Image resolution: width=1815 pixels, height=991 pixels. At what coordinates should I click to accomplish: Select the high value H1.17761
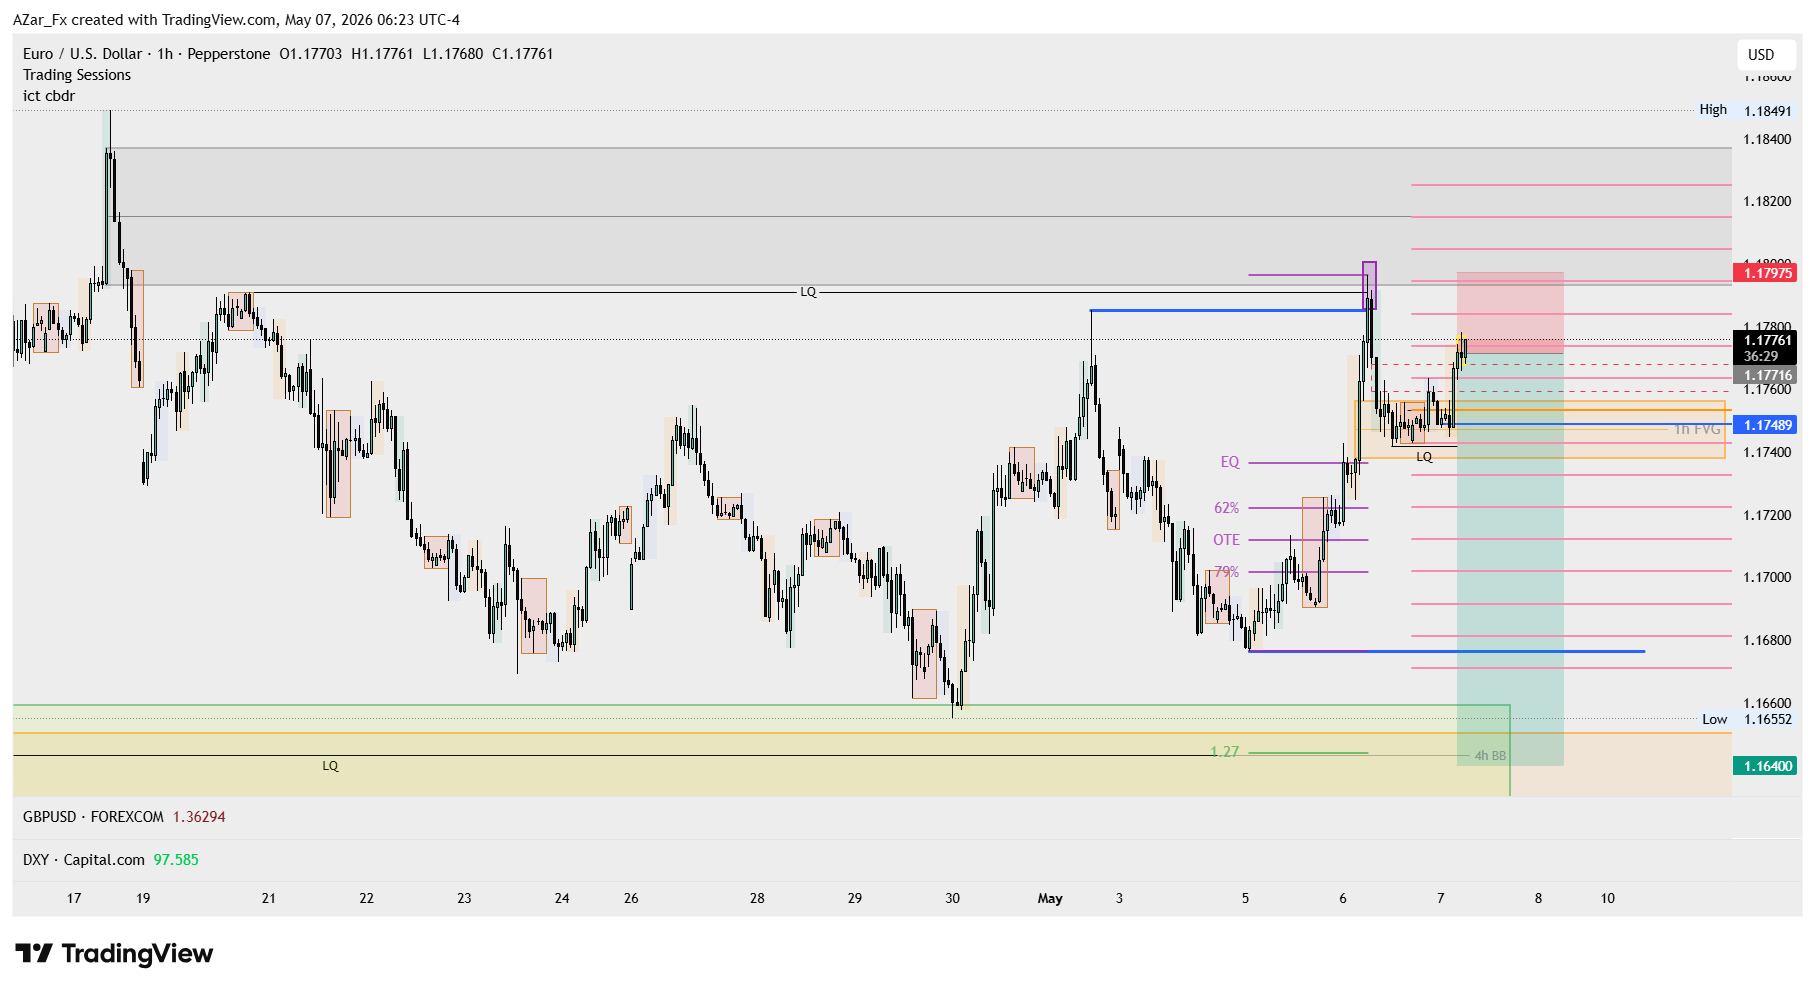point(382,54)
